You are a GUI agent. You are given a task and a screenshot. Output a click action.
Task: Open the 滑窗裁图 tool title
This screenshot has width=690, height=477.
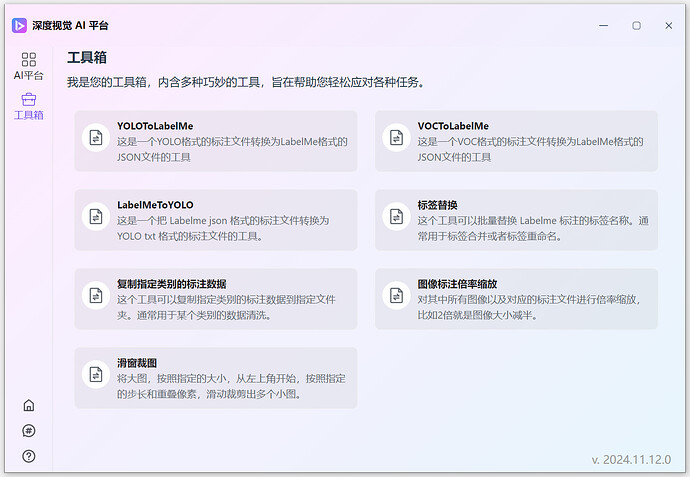click(137, 363)
